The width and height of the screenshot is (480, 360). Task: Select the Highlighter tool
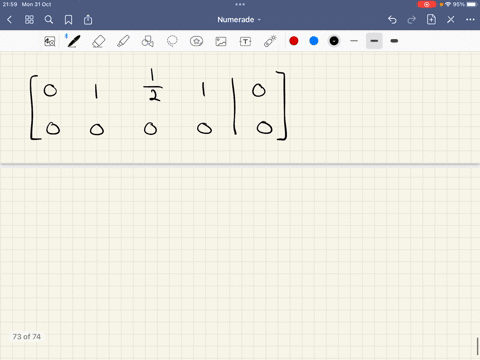tap(123, 41)
